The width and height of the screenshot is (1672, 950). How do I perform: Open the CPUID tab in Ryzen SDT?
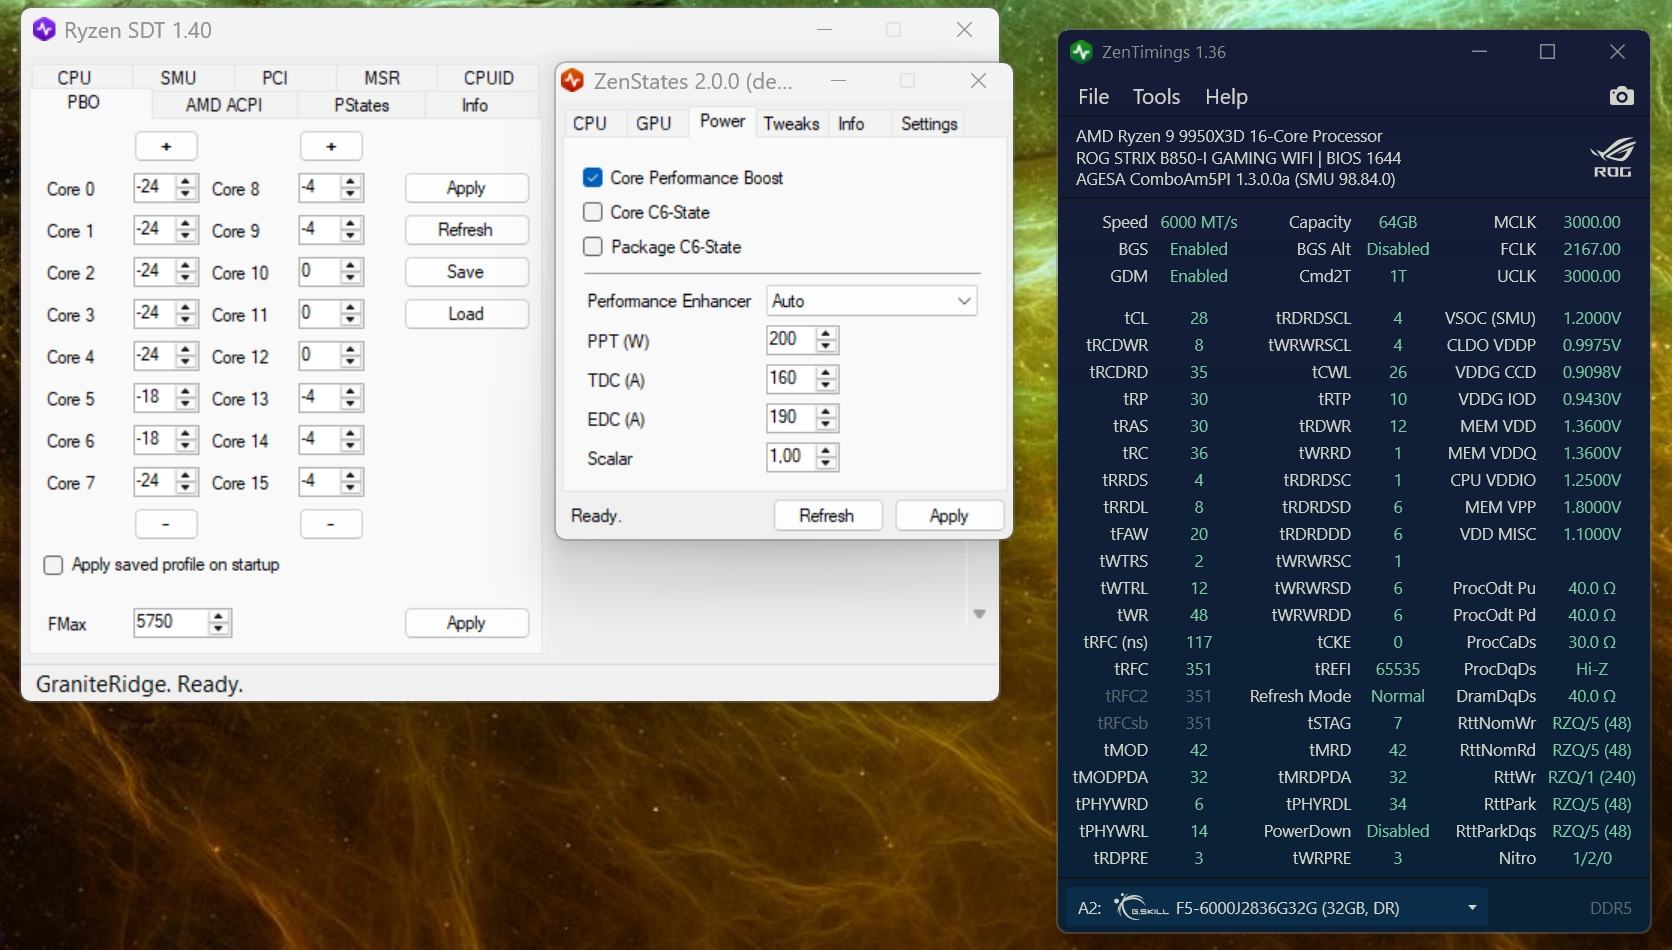coord(489,77)
